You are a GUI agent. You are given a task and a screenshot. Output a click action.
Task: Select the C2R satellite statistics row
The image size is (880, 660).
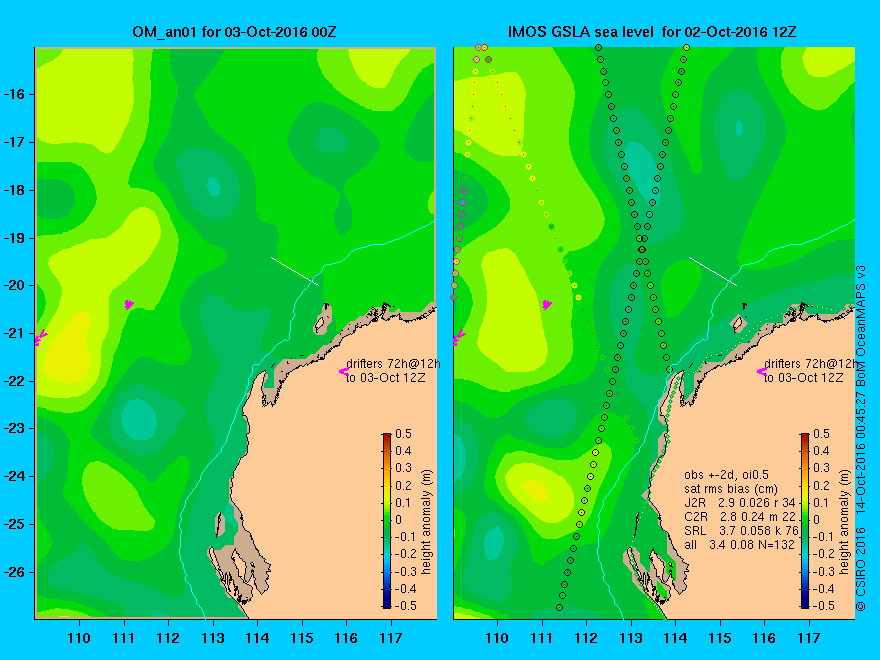(x=740, y=517)
